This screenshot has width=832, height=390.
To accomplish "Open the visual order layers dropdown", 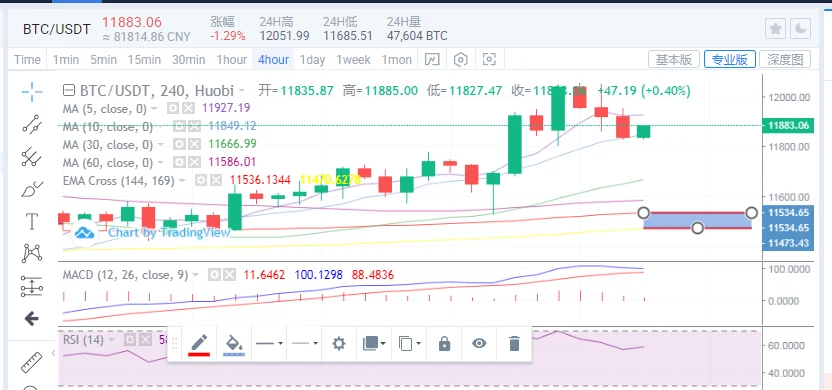I will click(x=374, y=344).
